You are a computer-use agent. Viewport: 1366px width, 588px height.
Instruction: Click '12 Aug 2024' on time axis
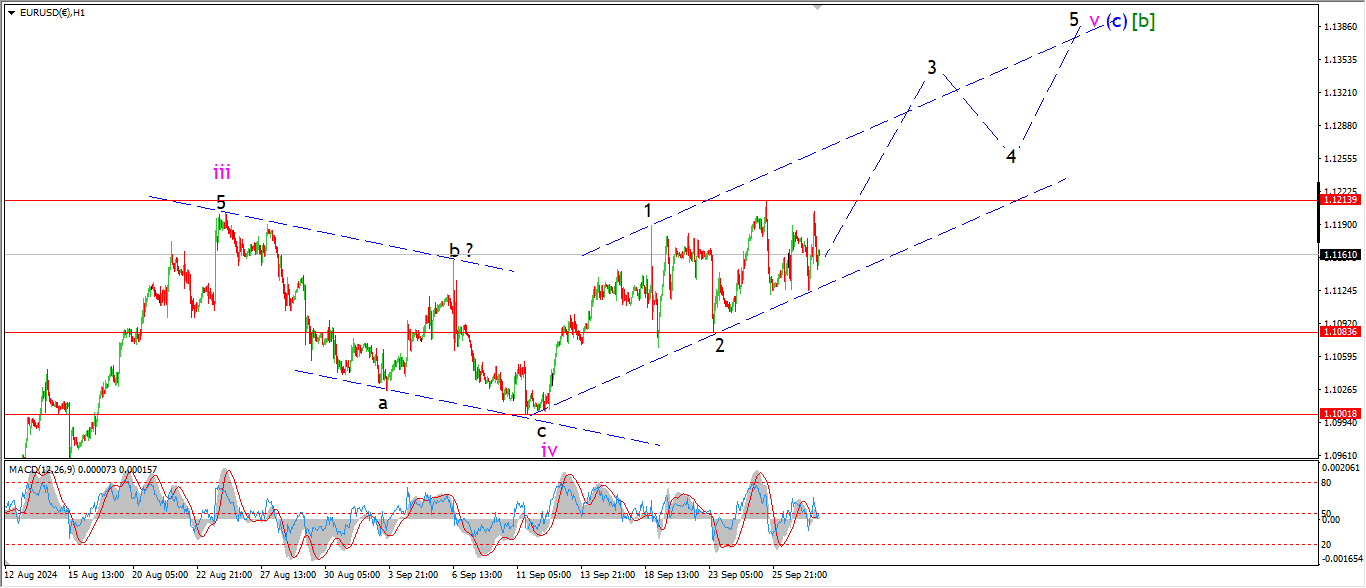click(31, 575)
